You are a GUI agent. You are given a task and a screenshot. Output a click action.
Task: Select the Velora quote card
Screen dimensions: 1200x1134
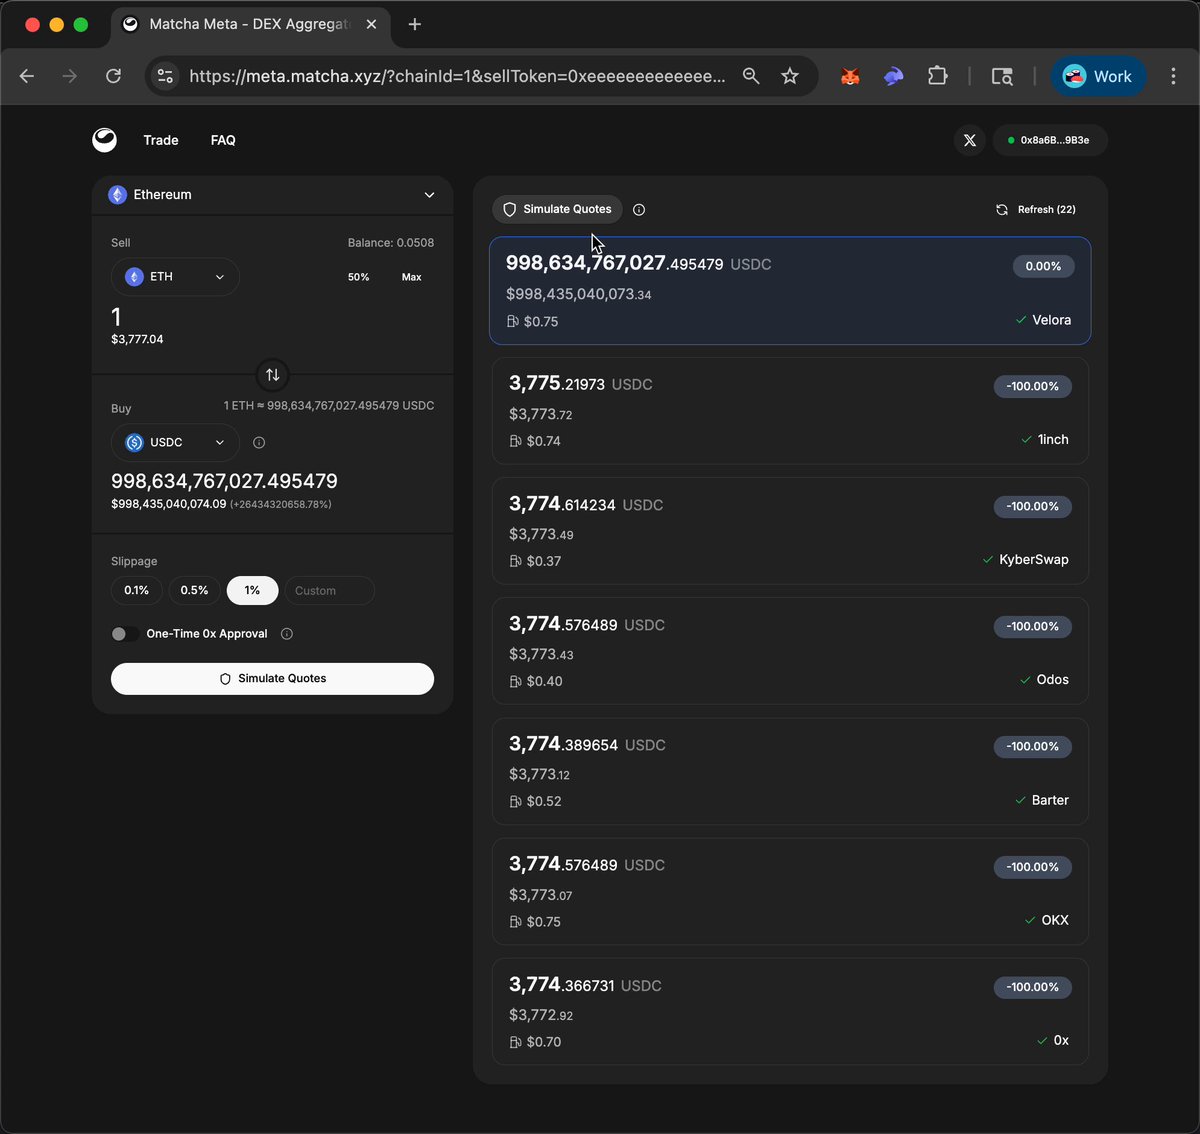point(790,291)
